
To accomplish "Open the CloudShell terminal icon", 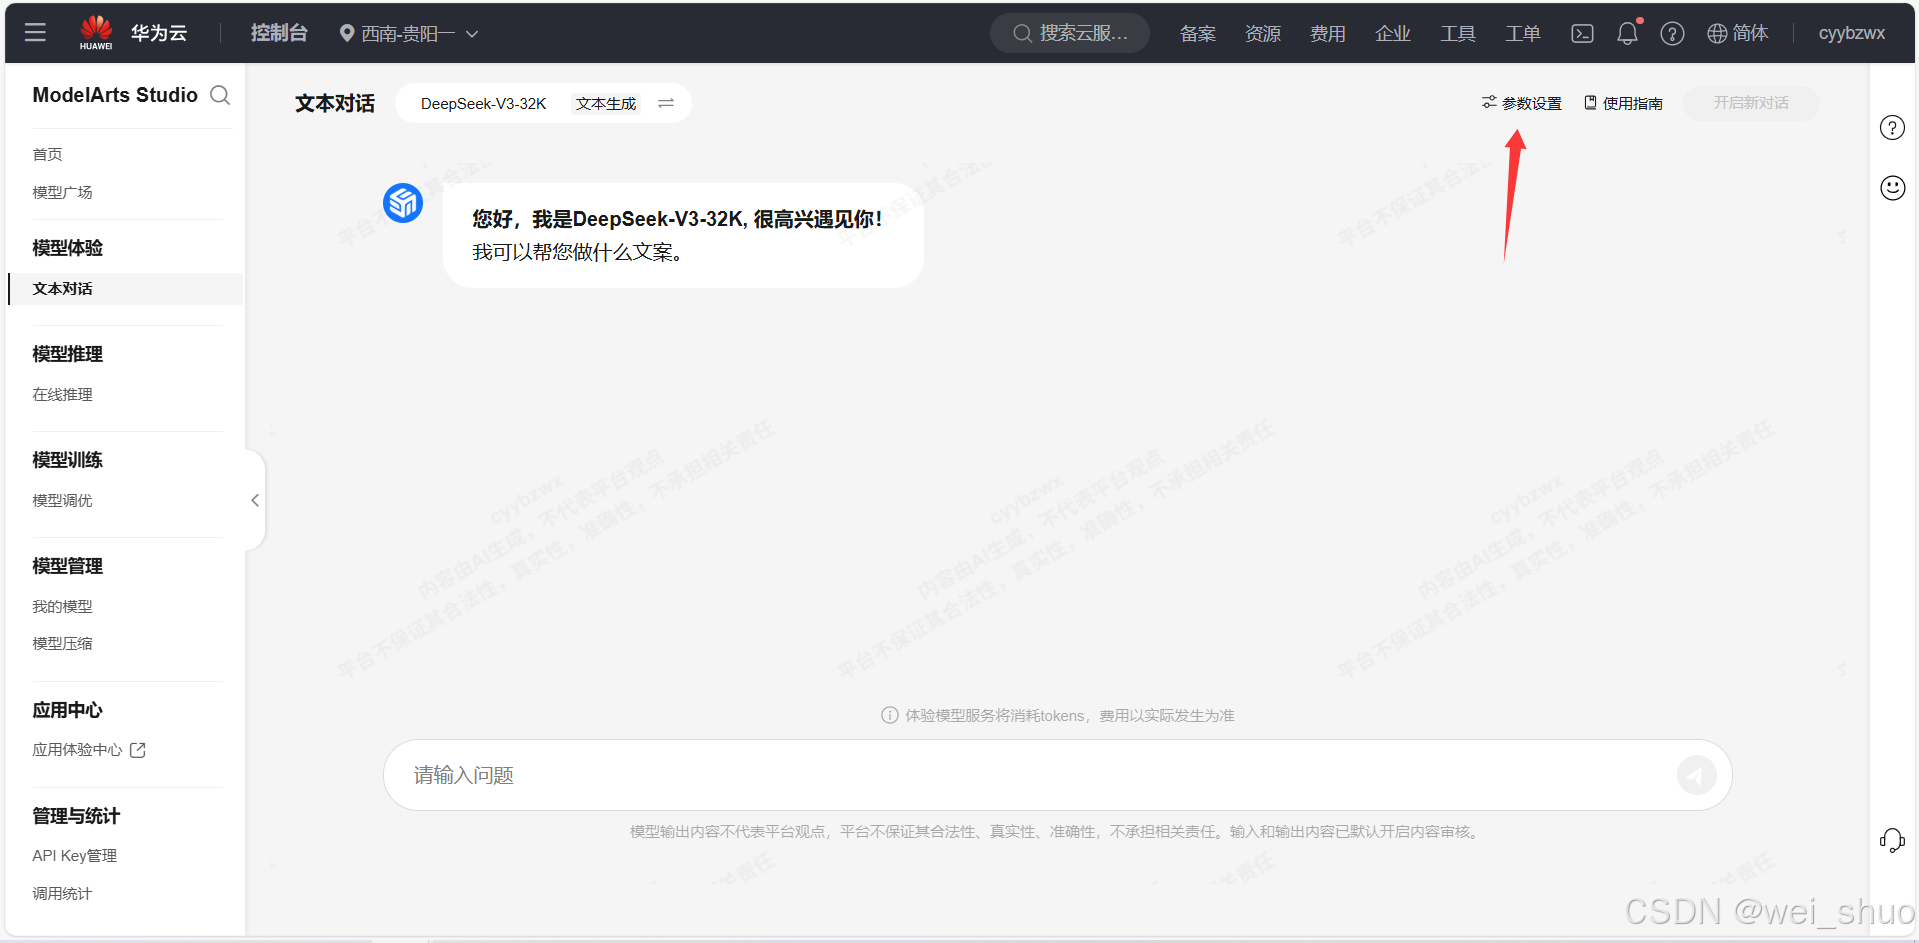I will point(1582,33).
